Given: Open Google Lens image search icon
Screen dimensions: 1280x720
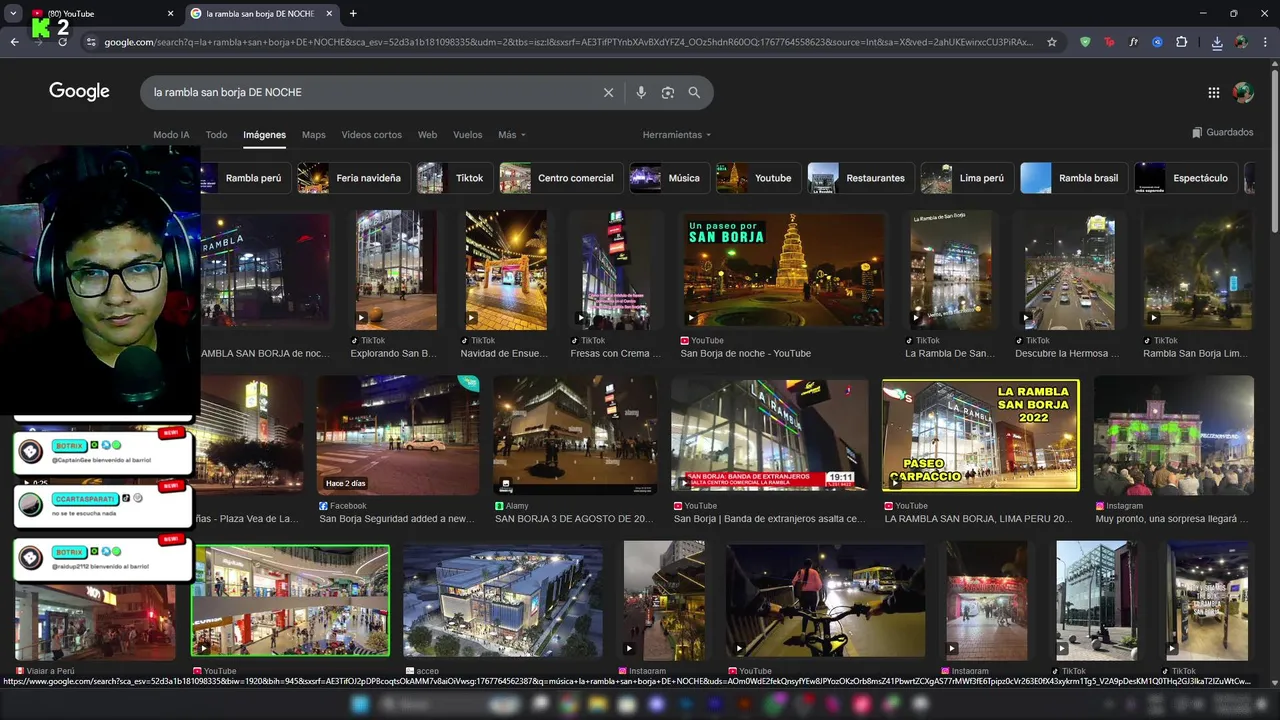Looking at the screenshot, I should coord(668,92).
